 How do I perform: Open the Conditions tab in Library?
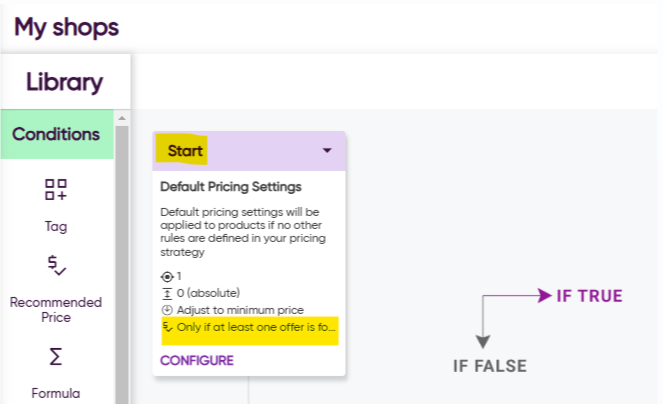click(x=57, y=134)
